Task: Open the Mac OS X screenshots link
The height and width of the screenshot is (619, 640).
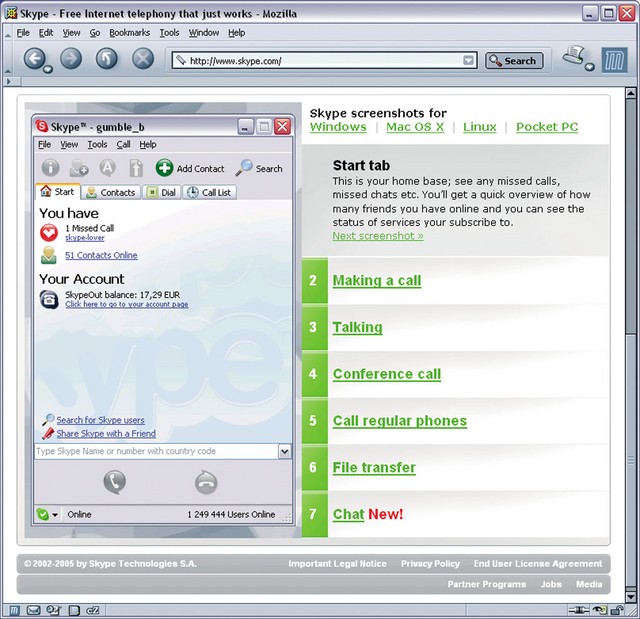Action: [x=415, y=127]
